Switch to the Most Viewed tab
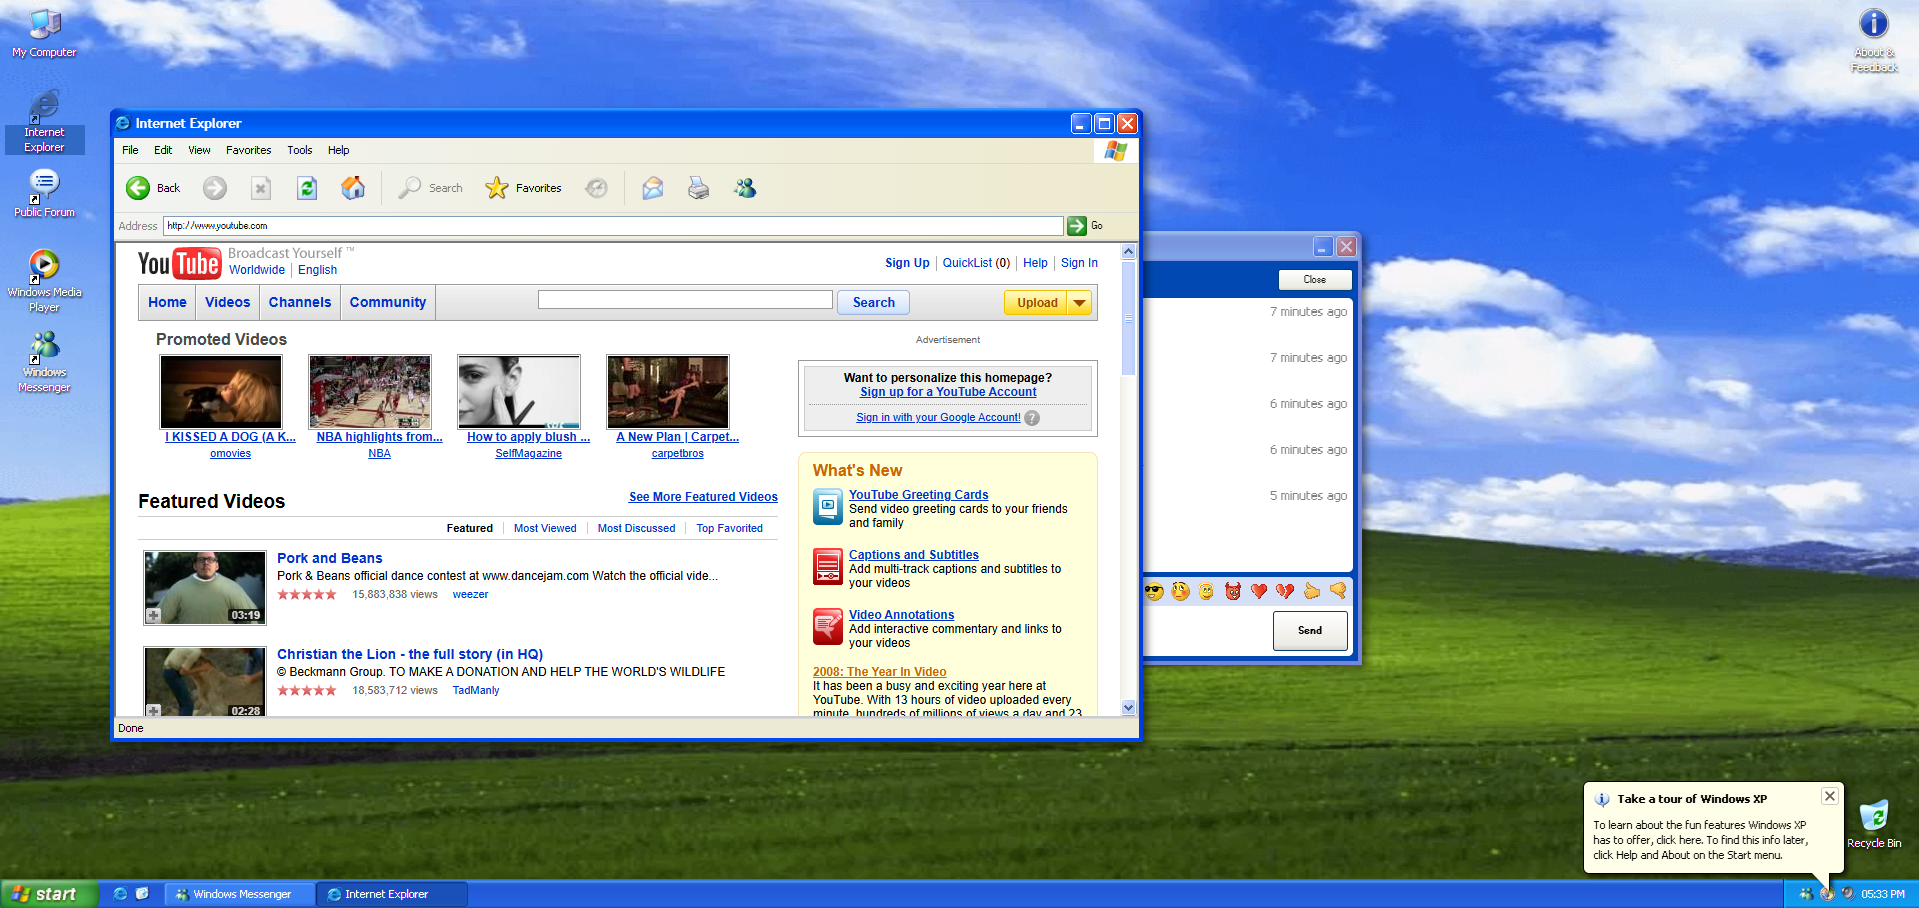The width and height of the screenshot is (1919, 908). 545,528
